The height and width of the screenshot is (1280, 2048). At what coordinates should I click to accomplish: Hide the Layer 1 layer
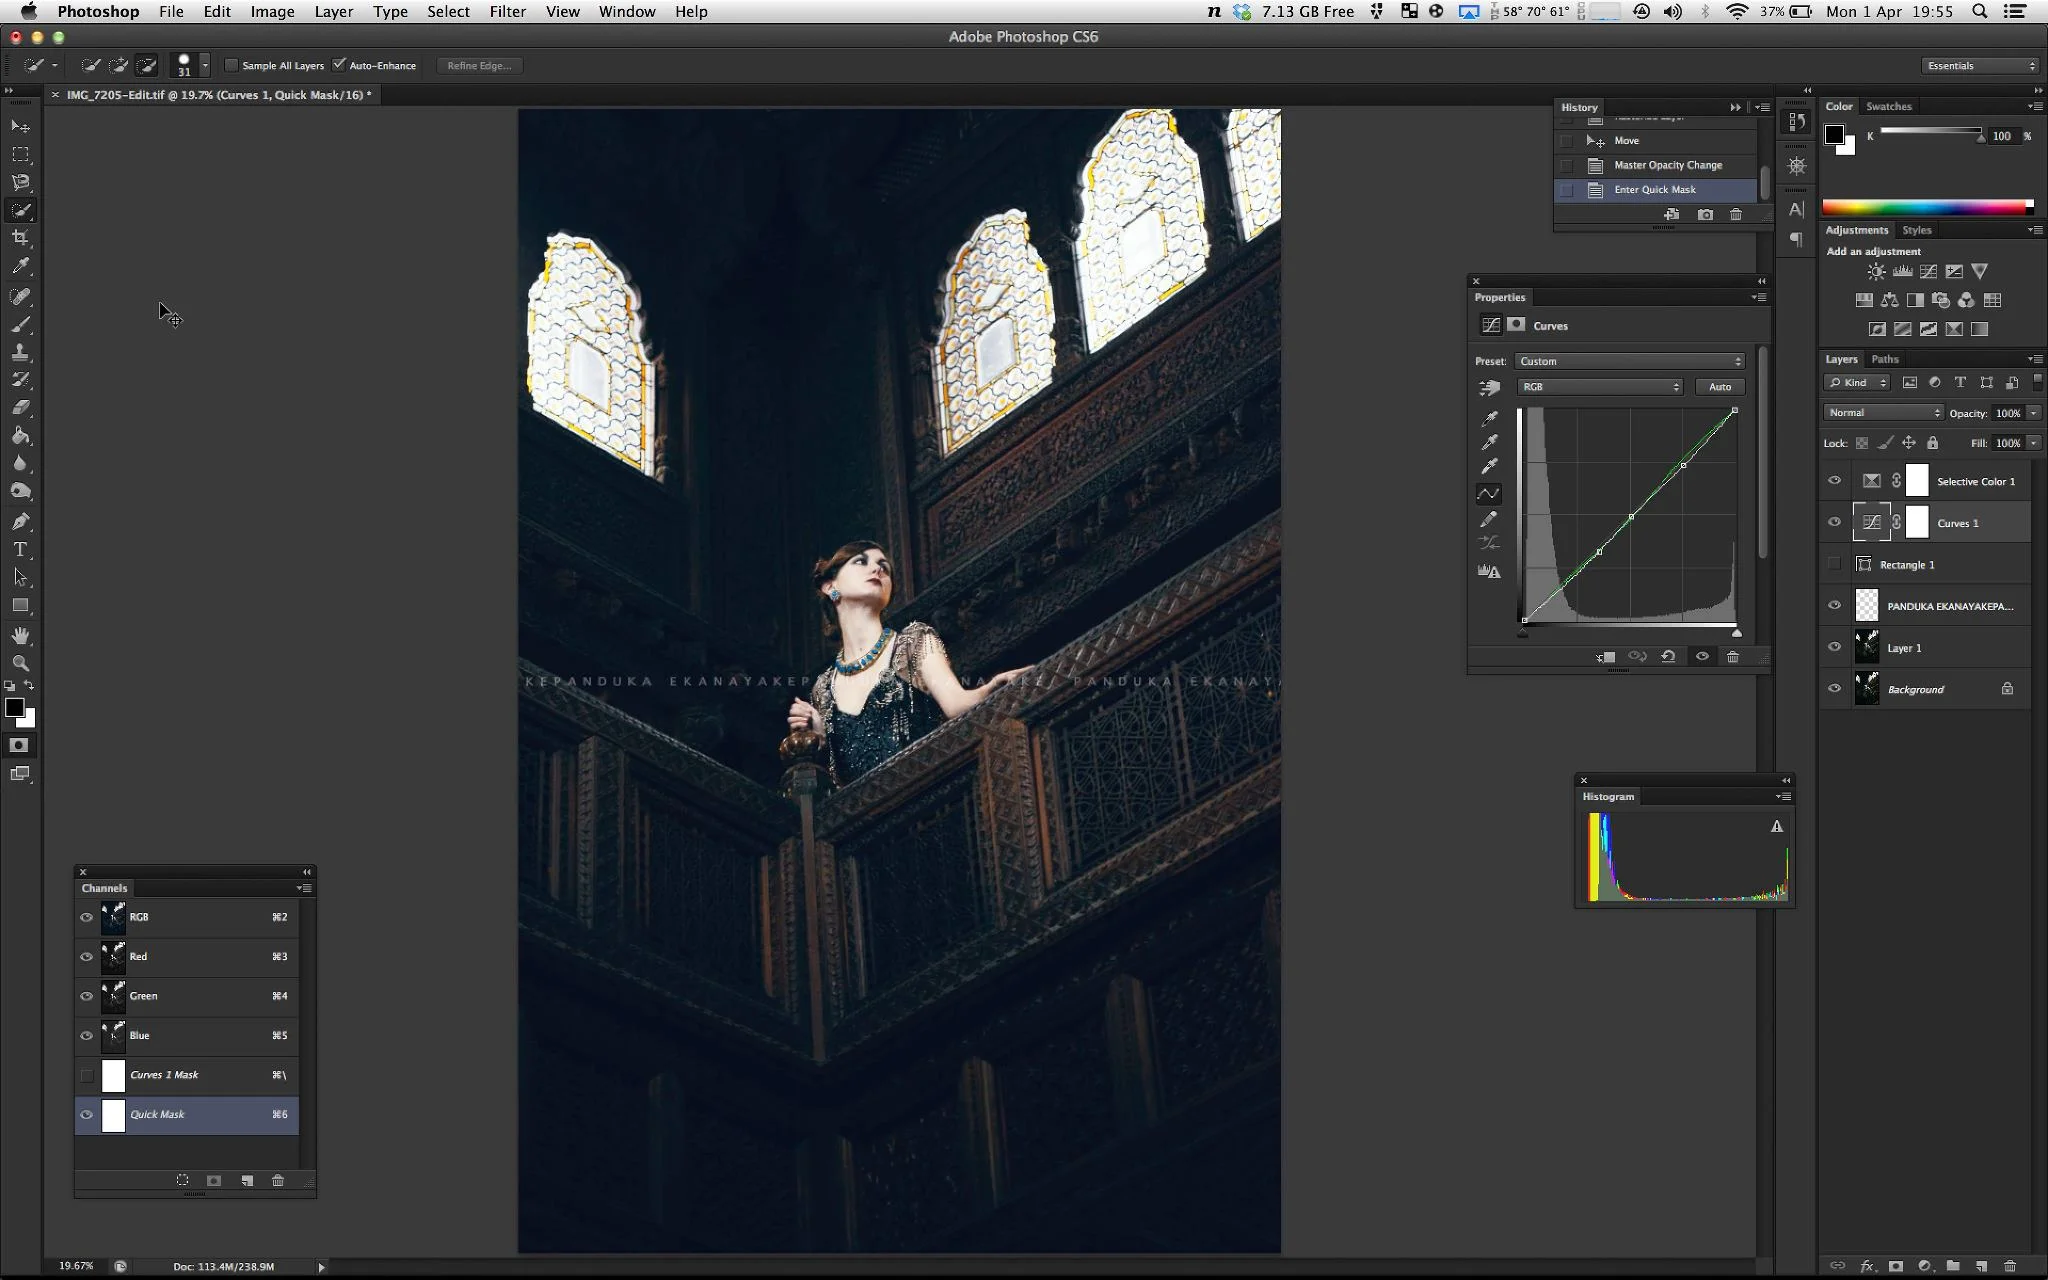[1834, 648]
